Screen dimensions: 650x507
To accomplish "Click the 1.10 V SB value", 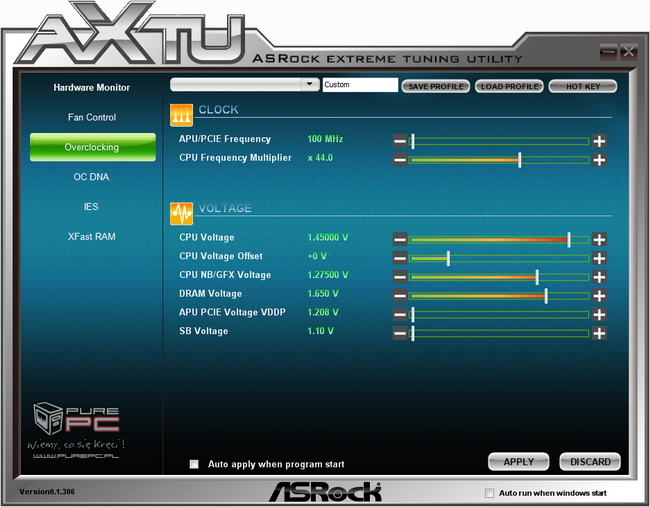I will [x=320, y=331].
